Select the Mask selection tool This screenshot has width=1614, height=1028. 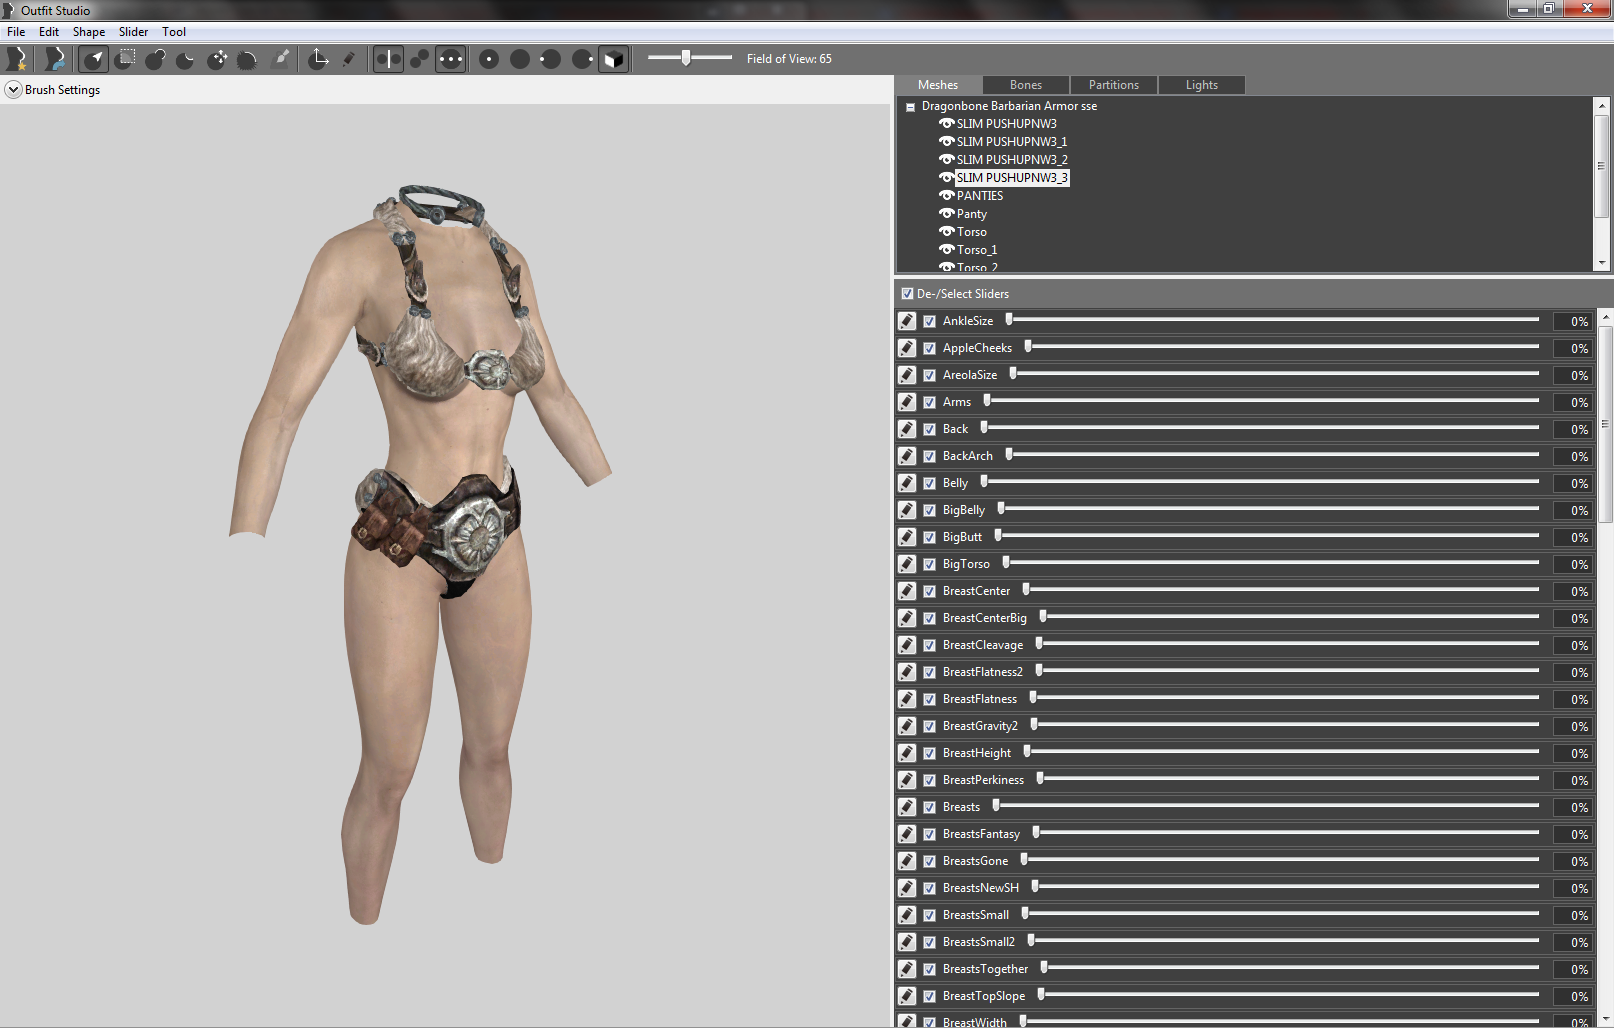pos(125,59)
